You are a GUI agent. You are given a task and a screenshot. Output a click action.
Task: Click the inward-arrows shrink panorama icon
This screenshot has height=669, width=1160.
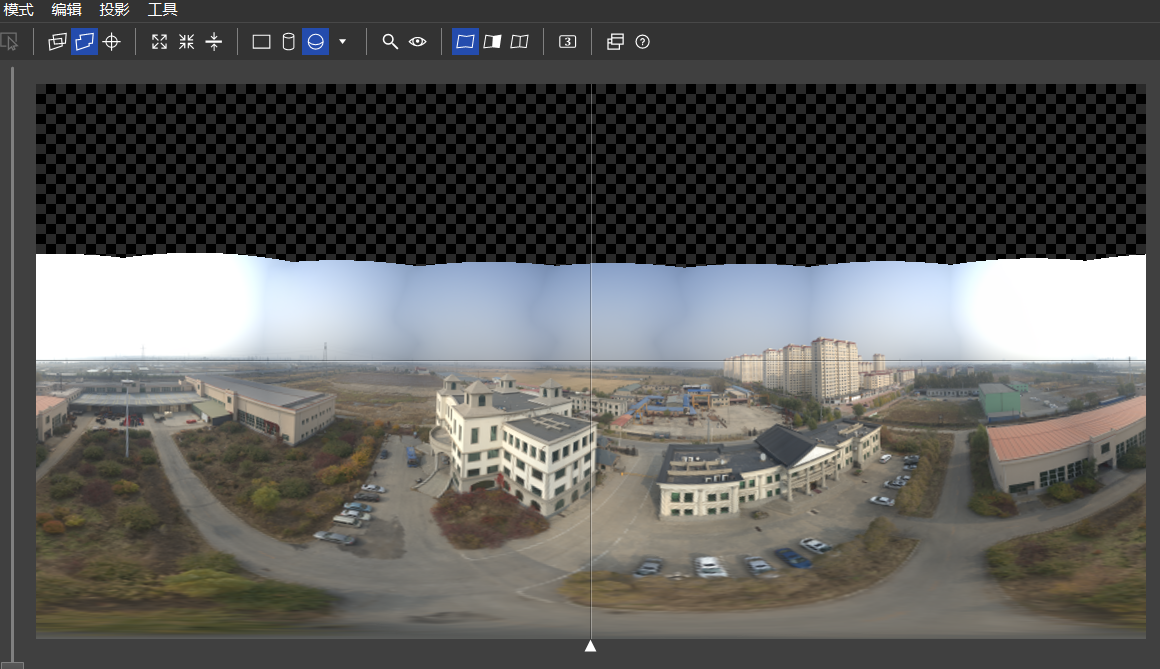[186, 42]
